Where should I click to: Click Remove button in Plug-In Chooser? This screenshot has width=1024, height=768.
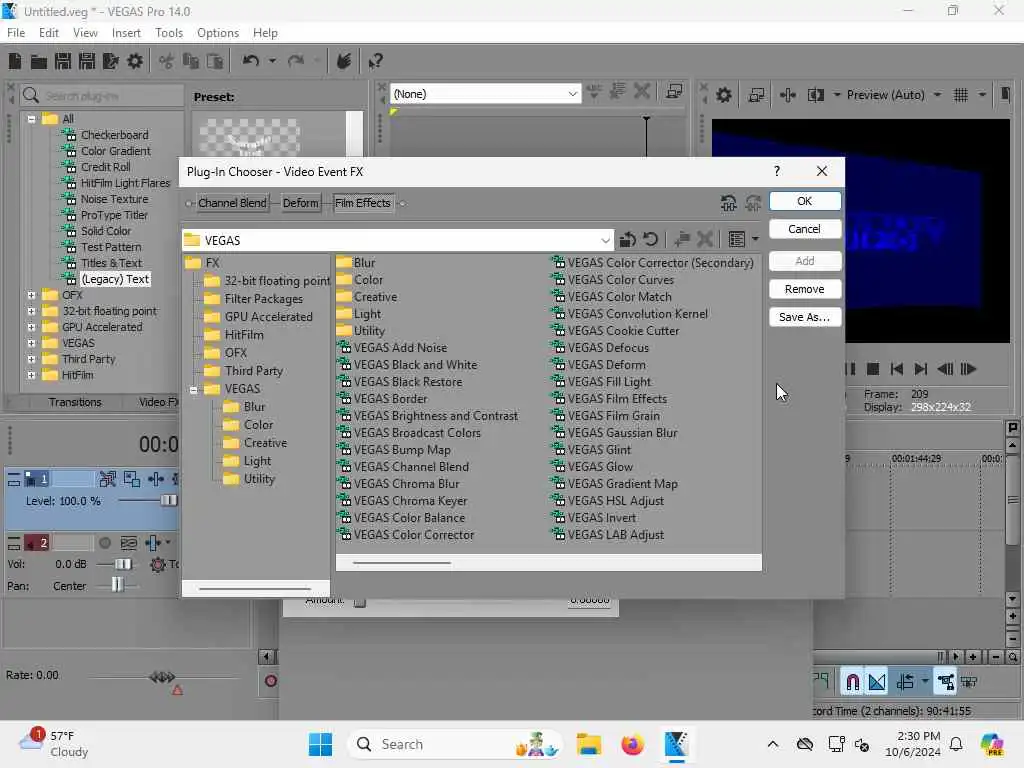(x=805, y=289)
